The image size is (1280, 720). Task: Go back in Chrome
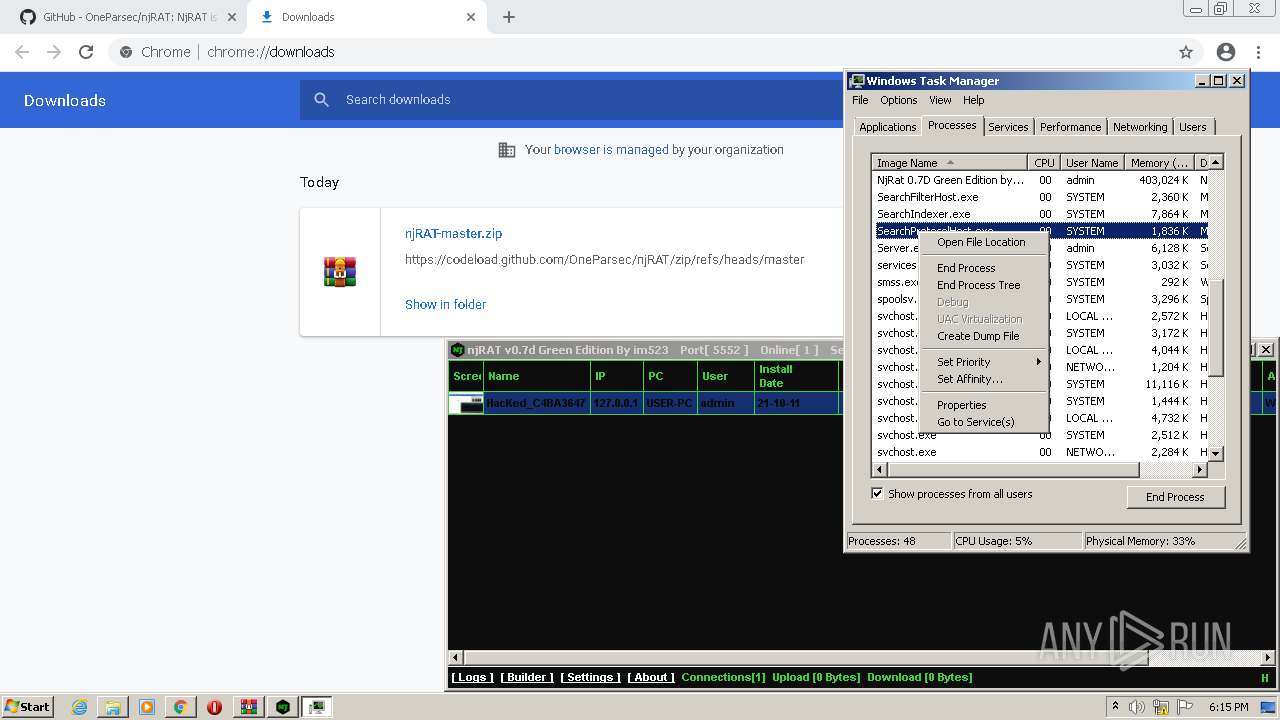coord(22,52)
